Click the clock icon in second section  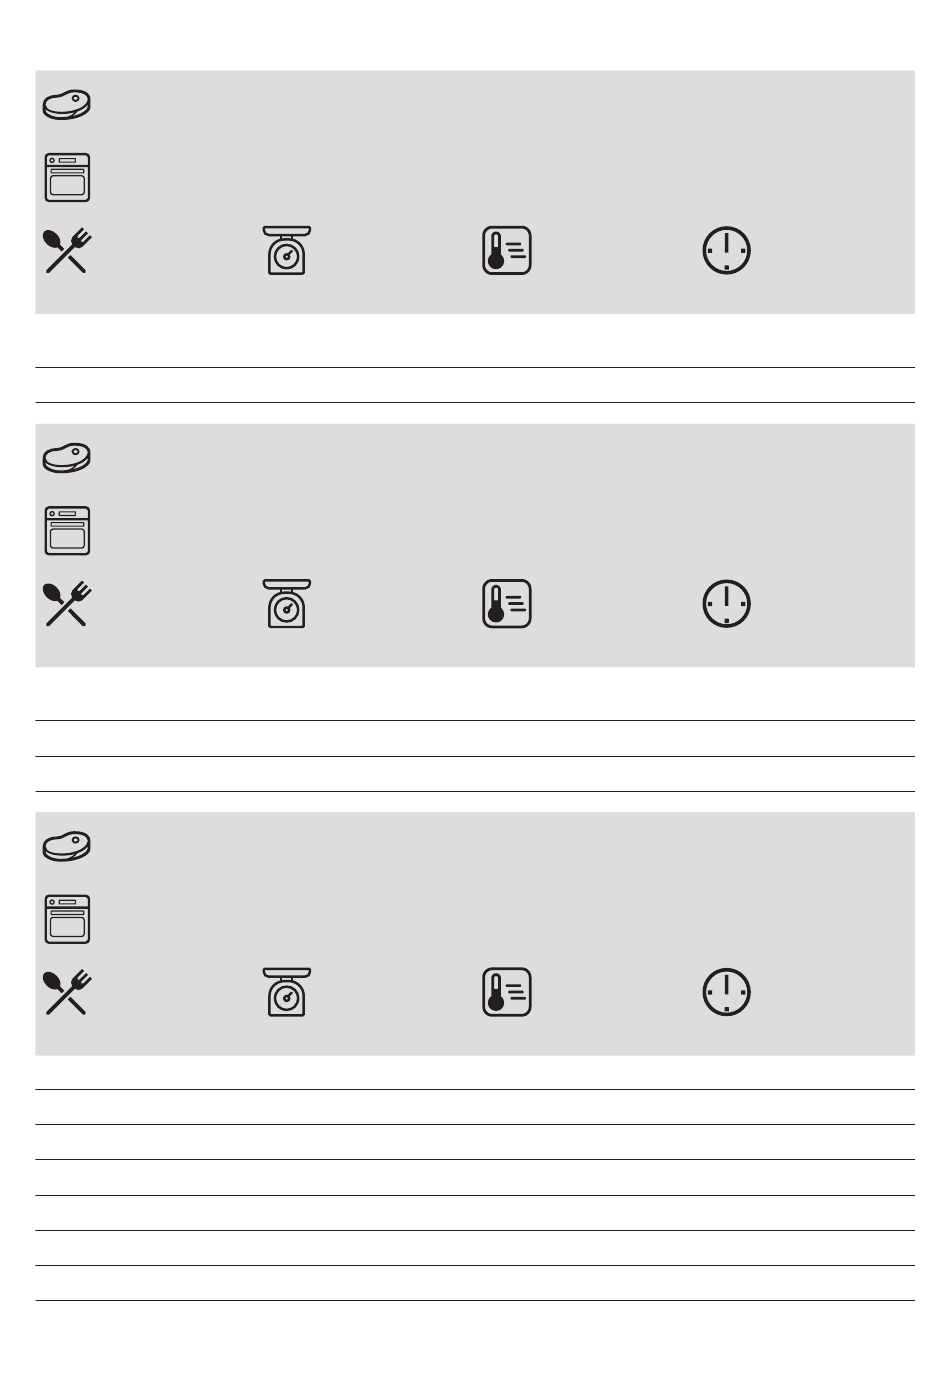[727, 603]
